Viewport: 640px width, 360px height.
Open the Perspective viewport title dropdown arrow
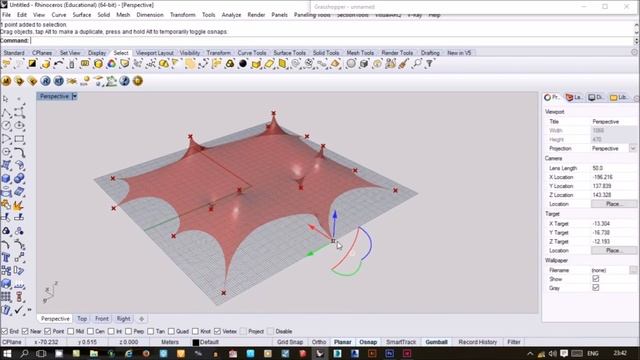tap(74, 96)
